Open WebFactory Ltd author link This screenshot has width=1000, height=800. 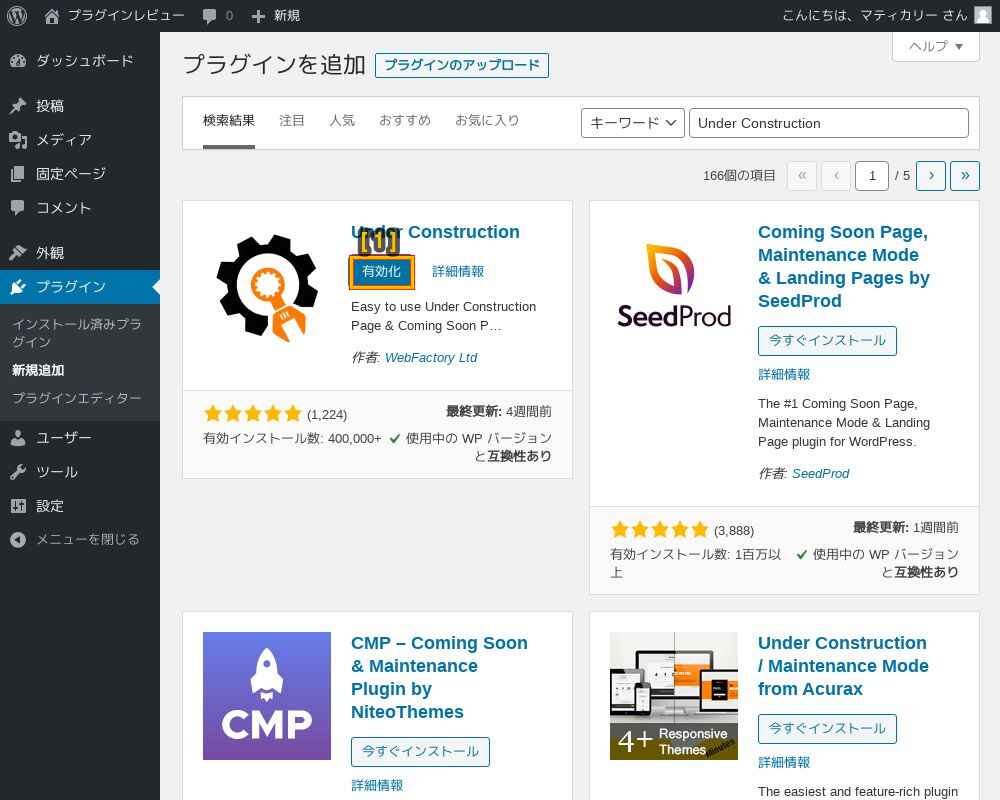tap(430, 358)
